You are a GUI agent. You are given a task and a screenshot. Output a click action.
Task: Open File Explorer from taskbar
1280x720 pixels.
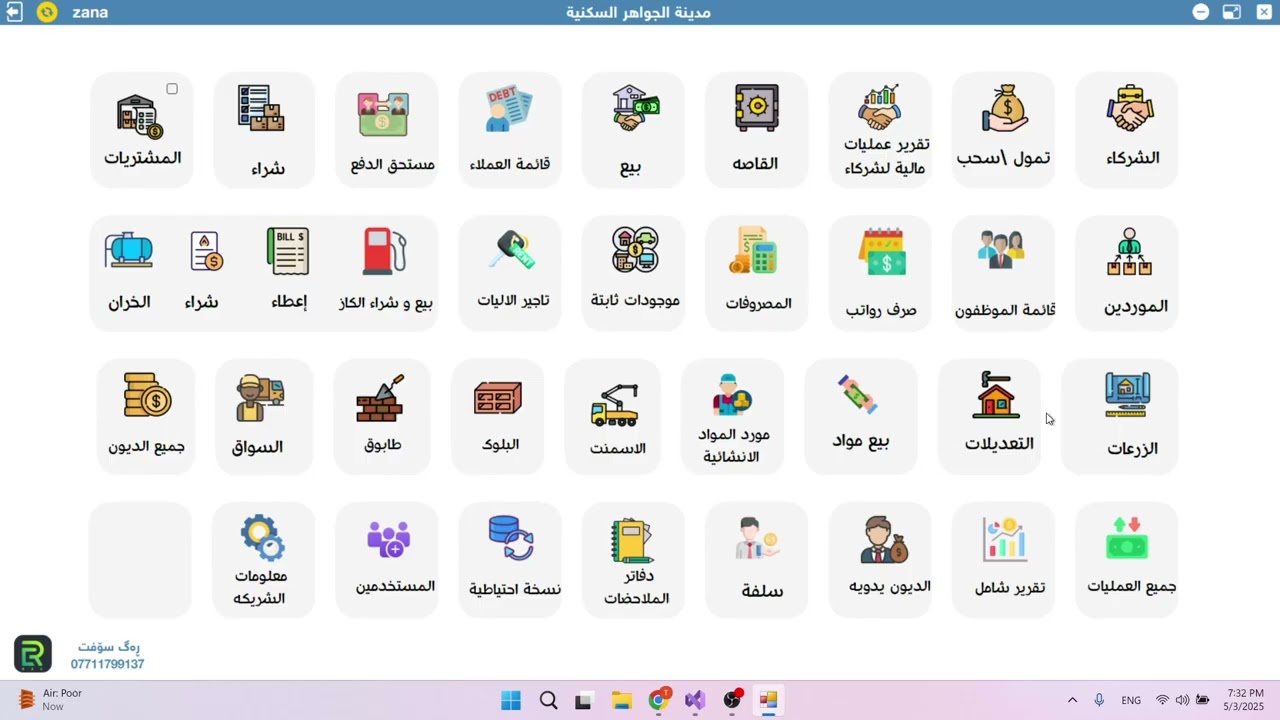[x=621, y=700]
